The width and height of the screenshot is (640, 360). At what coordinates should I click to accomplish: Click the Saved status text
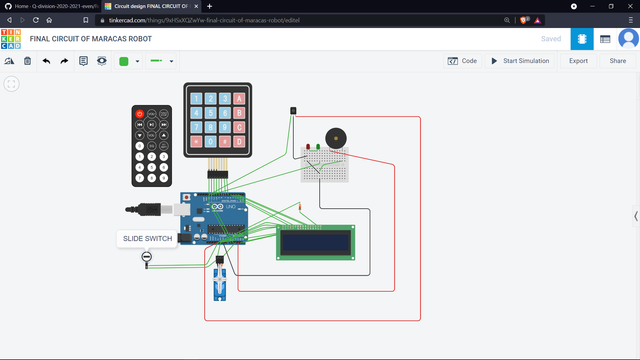tap(551, 39)
